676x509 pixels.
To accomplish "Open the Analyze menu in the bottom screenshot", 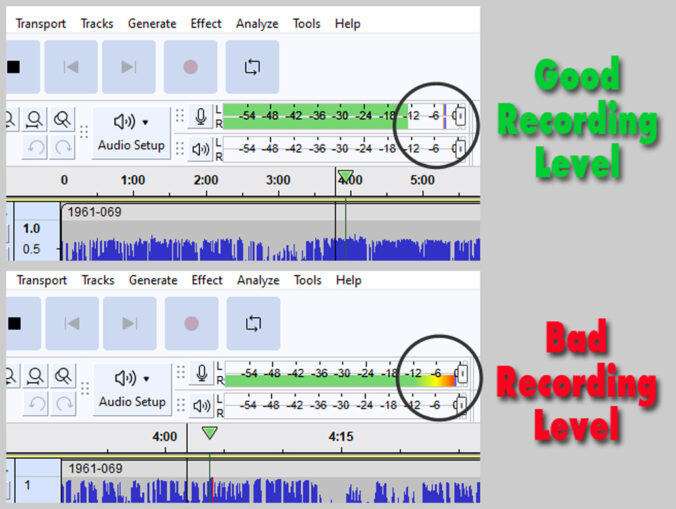I will click(x=258, y=280).
